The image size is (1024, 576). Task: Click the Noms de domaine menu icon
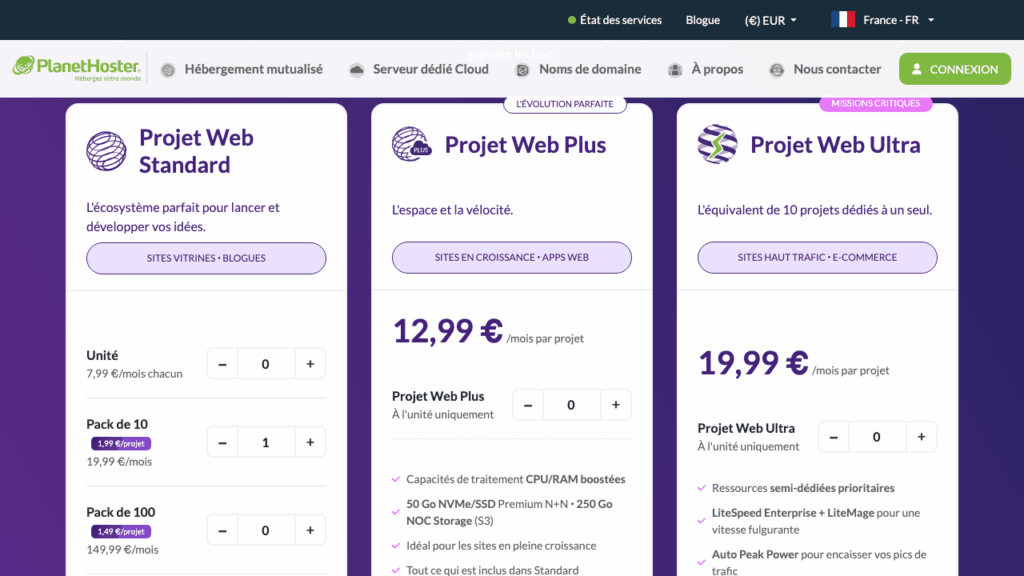[522, 70]
